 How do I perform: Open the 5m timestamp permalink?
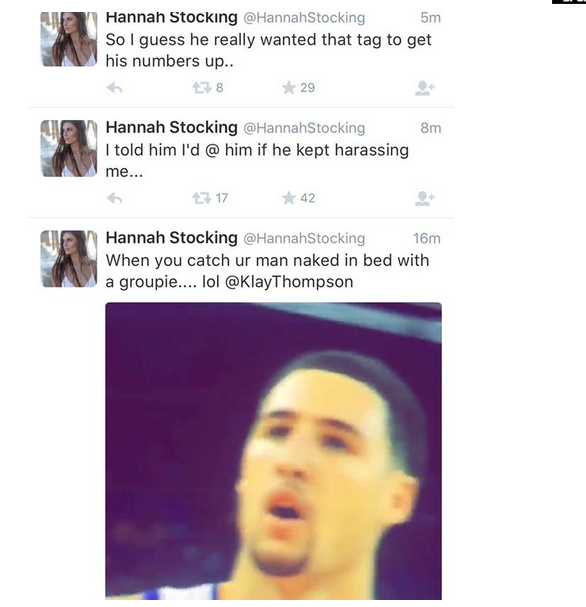click(431, 18)
